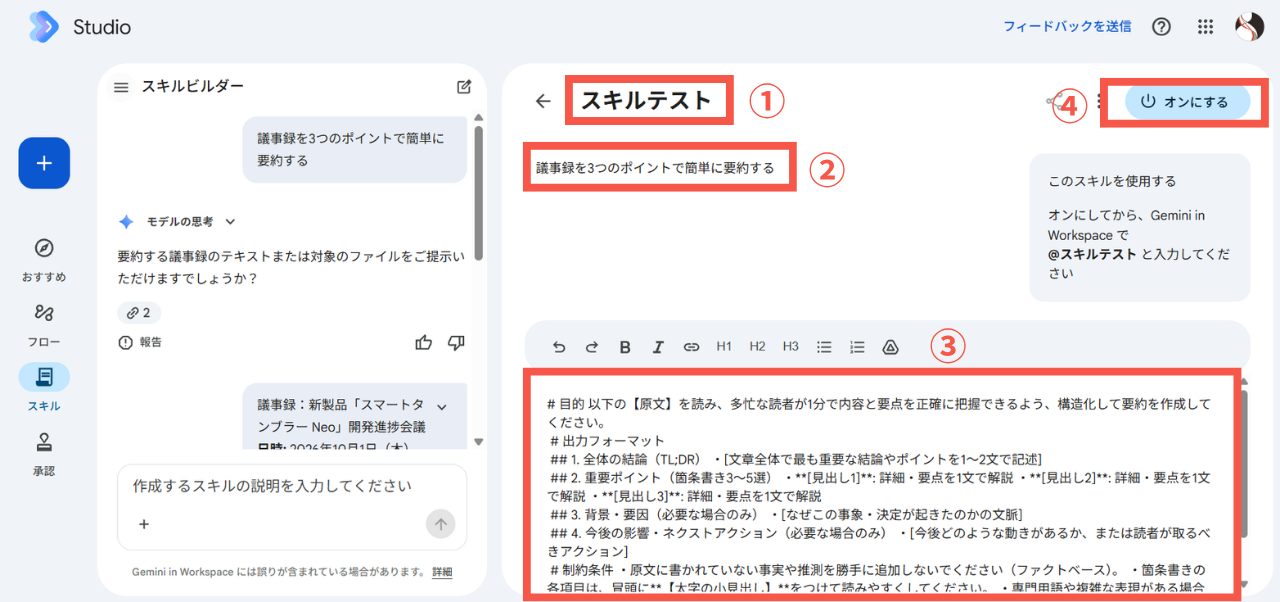1280x602 pixels.
Task: Open the スキルビルダー hamburger menu
Action: [x=121, y=87]
